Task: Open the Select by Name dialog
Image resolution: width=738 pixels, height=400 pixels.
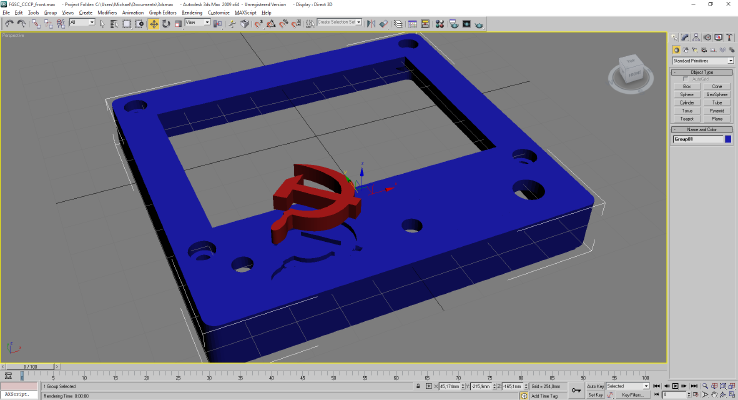Action: pyautogui.click(x=114, y=24)
